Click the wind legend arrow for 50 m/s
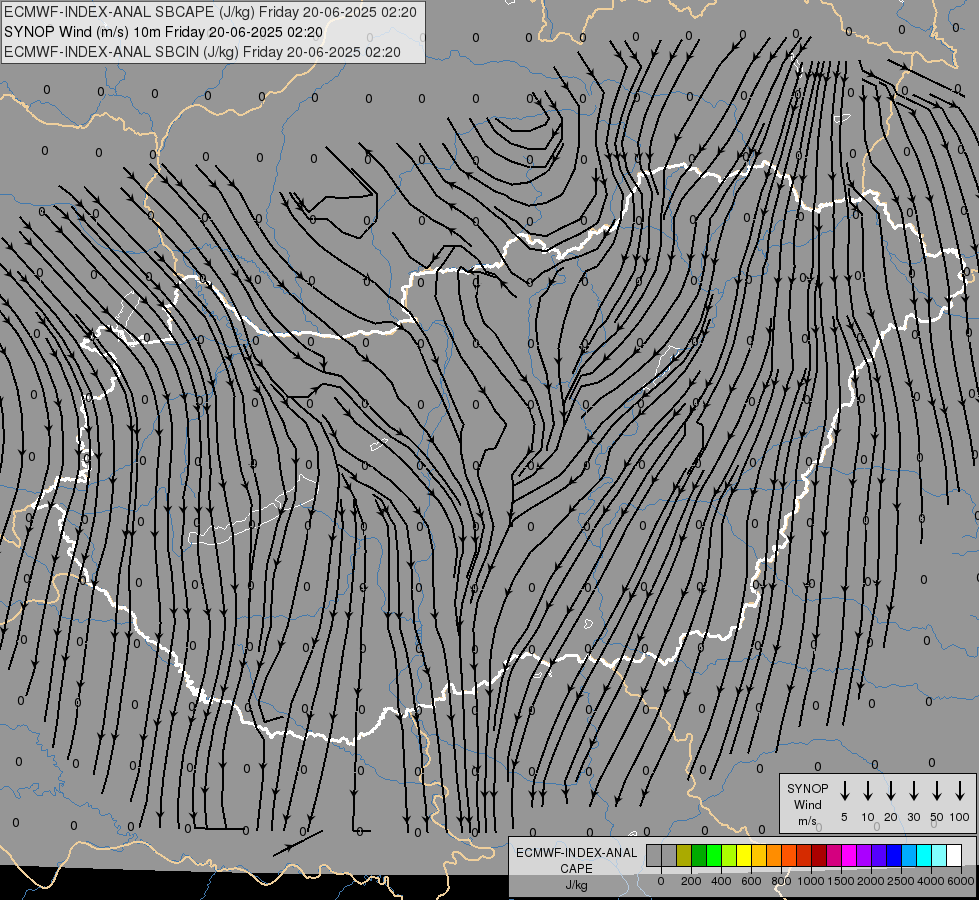Screen dimensions: 979x900 tap(937, 791)
